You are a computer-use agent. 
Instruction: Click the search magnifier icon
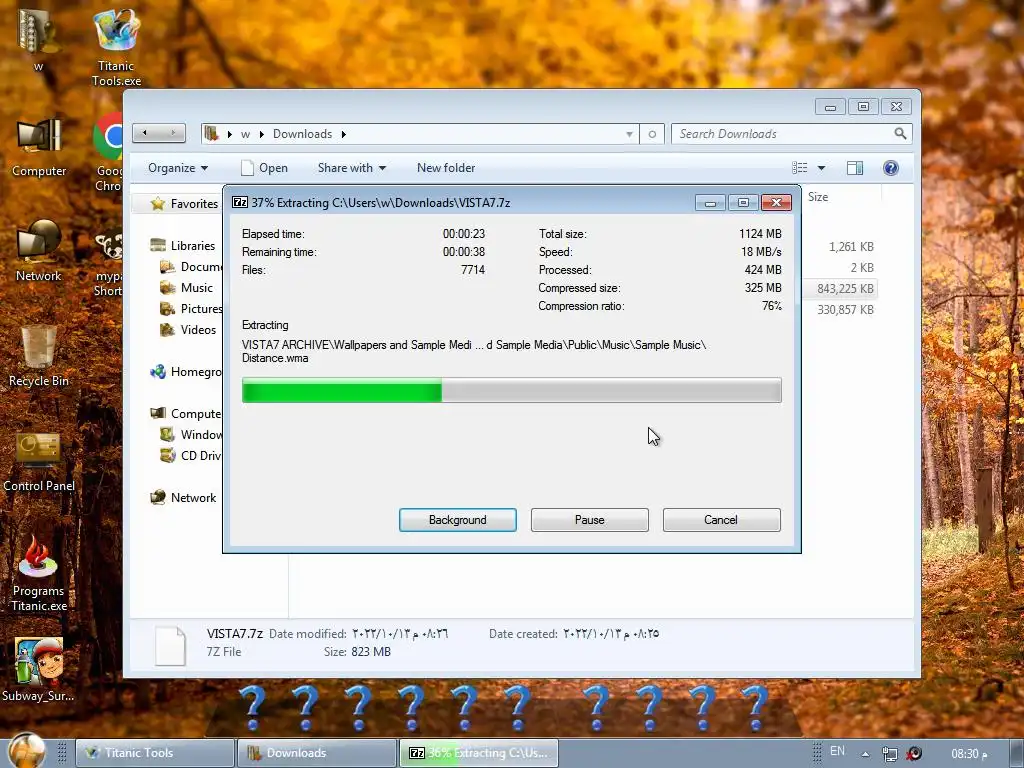(x=901, y=134)
